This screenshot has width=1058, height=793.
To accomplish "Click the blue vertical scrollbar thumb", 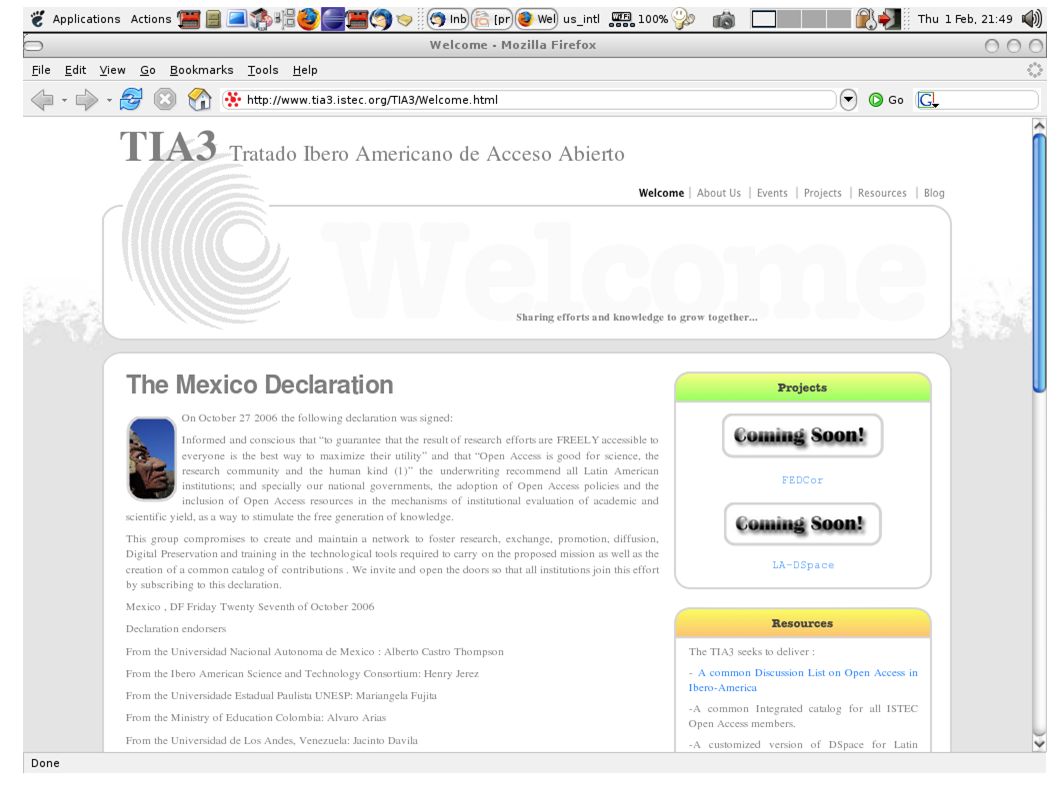I will coord(1039,263).
